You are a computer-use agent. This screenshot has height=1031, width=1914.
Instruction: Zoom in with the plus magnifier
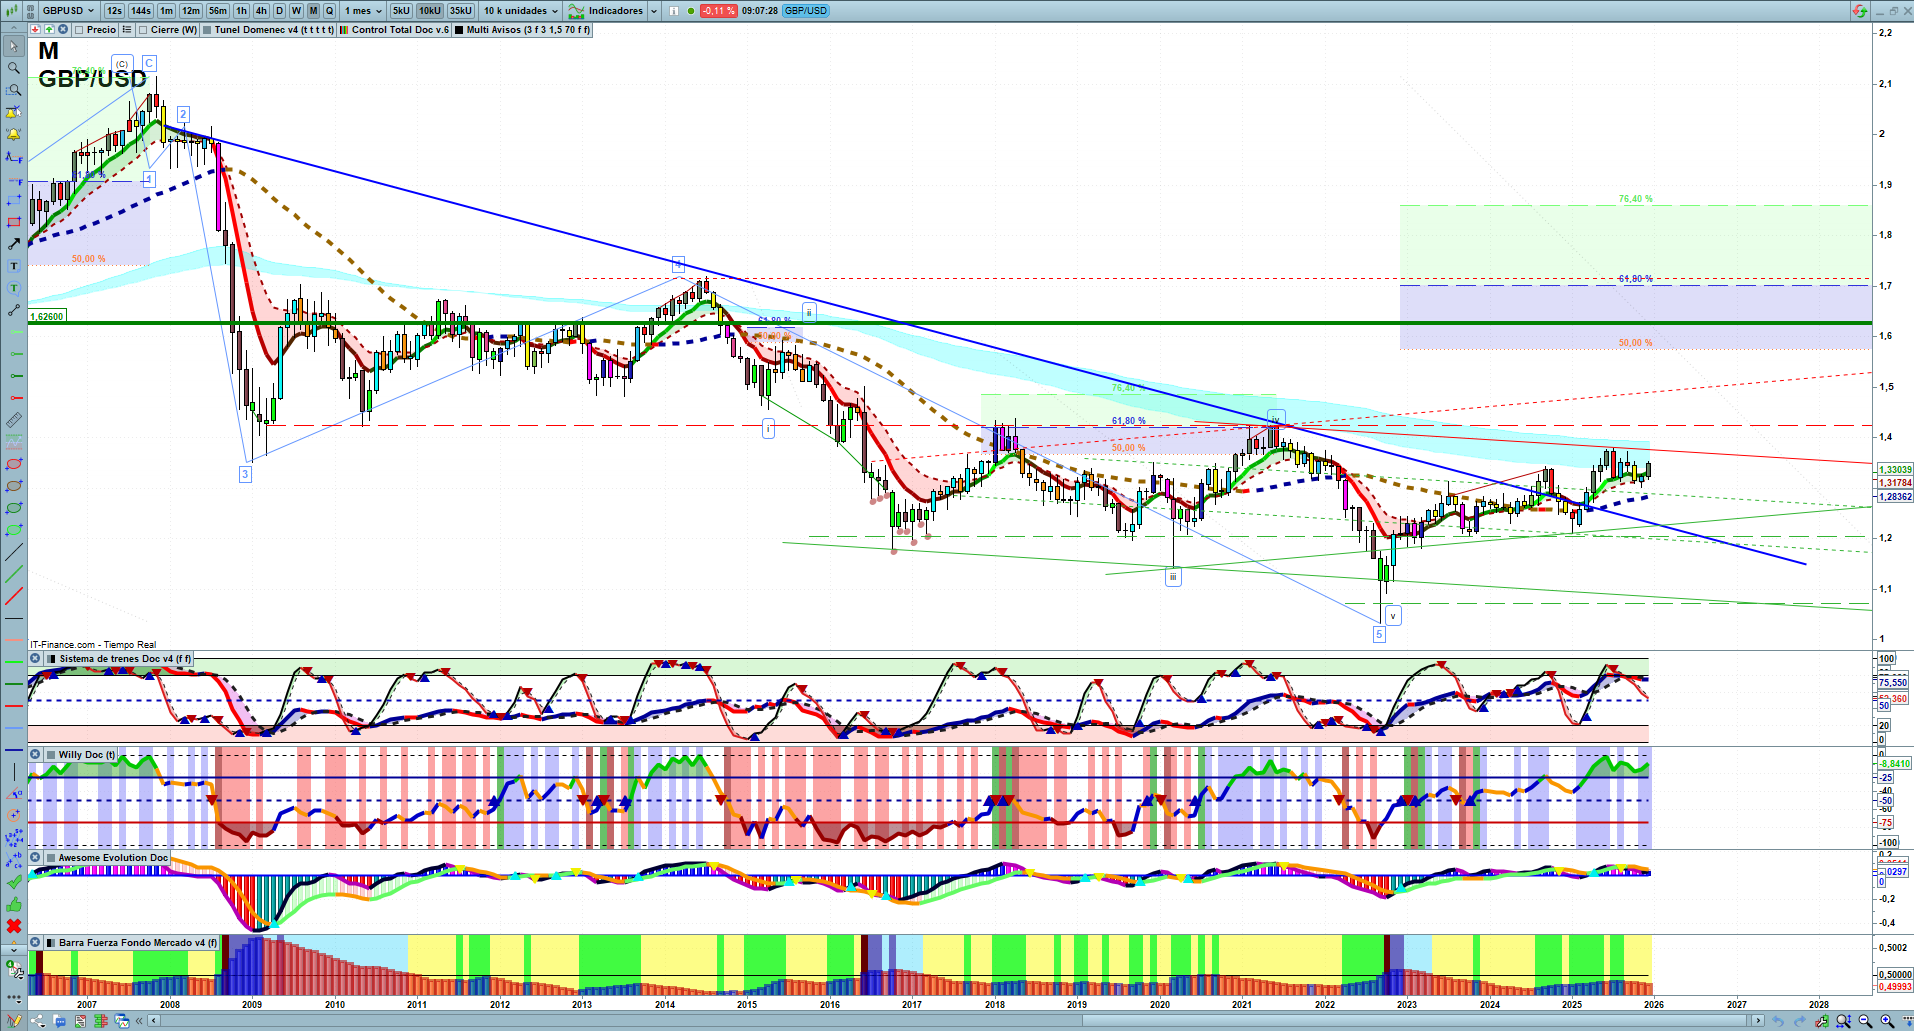click(x=1886, y=1021)
